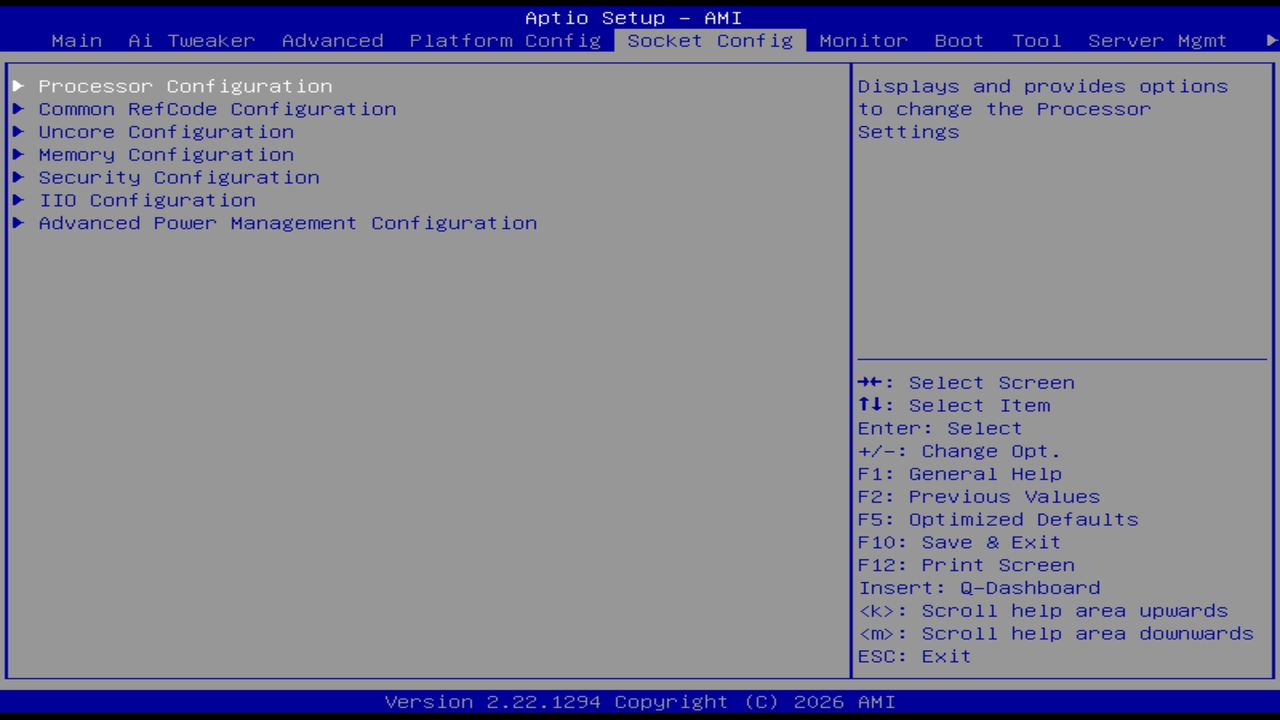Switch to the Tool tab
Image resolution: width=1280 pixels, height=720 pixels.
click(1036, 41)
